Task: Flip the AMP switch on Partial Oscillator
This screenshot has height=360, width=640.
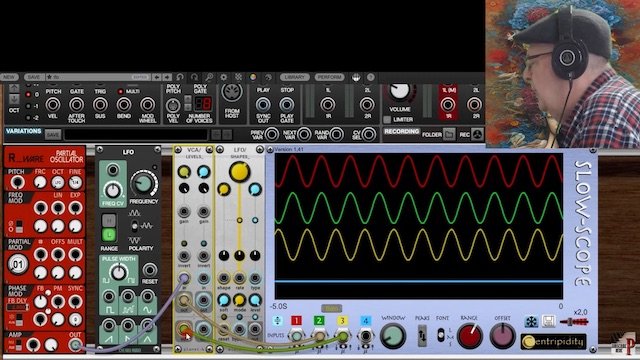Action: pos(19,346)
